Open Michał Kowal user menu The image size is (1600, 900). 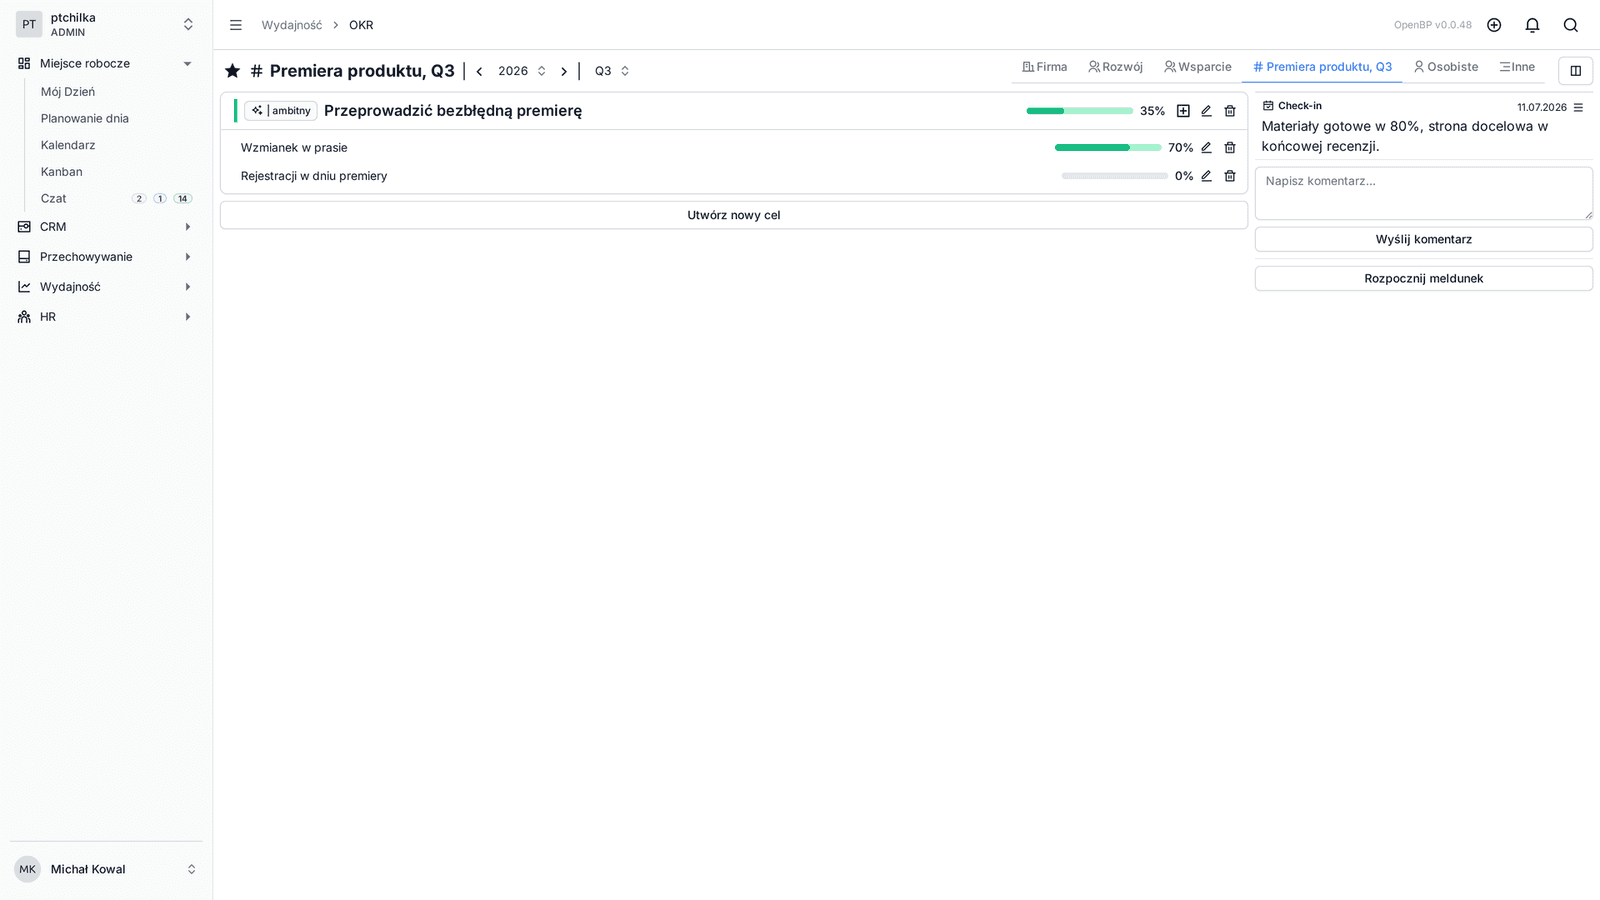(x=105, y=869)
